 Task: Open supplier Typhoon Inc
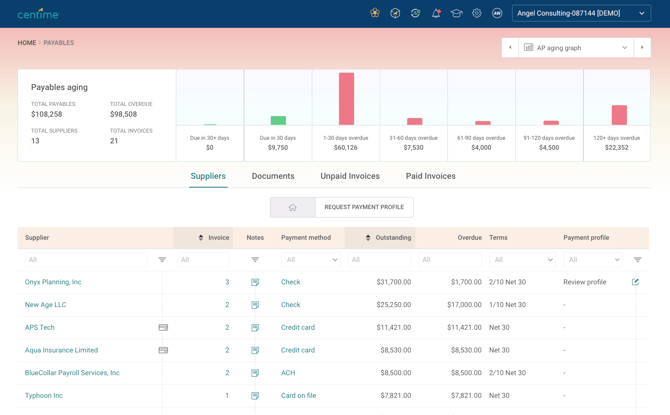pos(44,395)
